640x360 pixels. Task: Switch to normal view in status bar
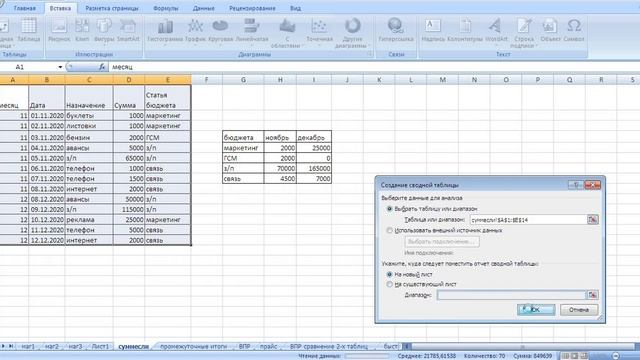(565, 356)
